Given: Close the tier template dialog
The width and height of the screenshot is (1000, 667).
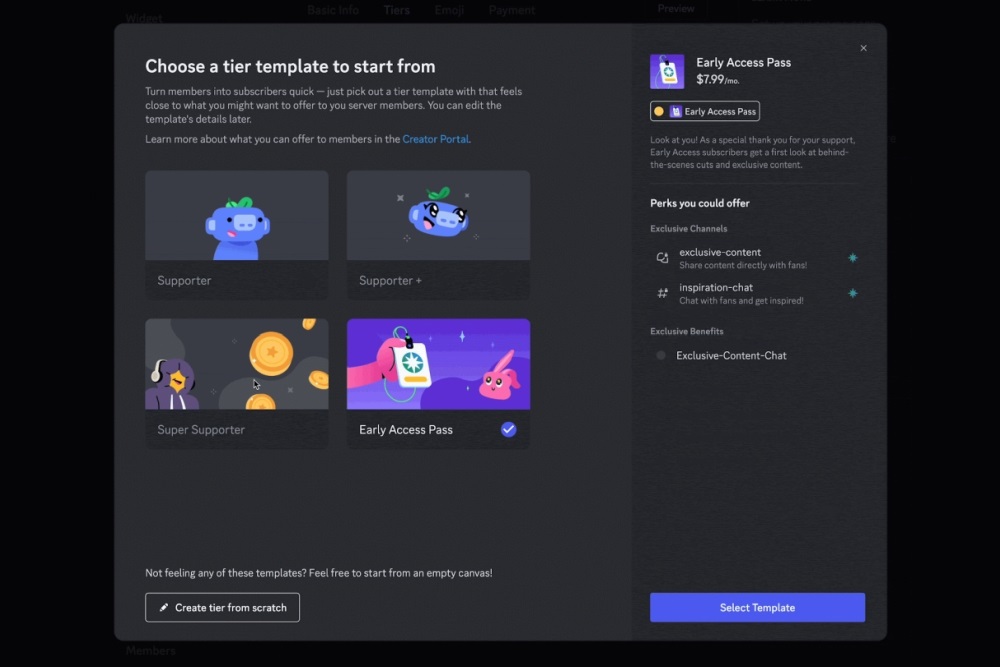Looking at the screenshot, I should [864, 48].
